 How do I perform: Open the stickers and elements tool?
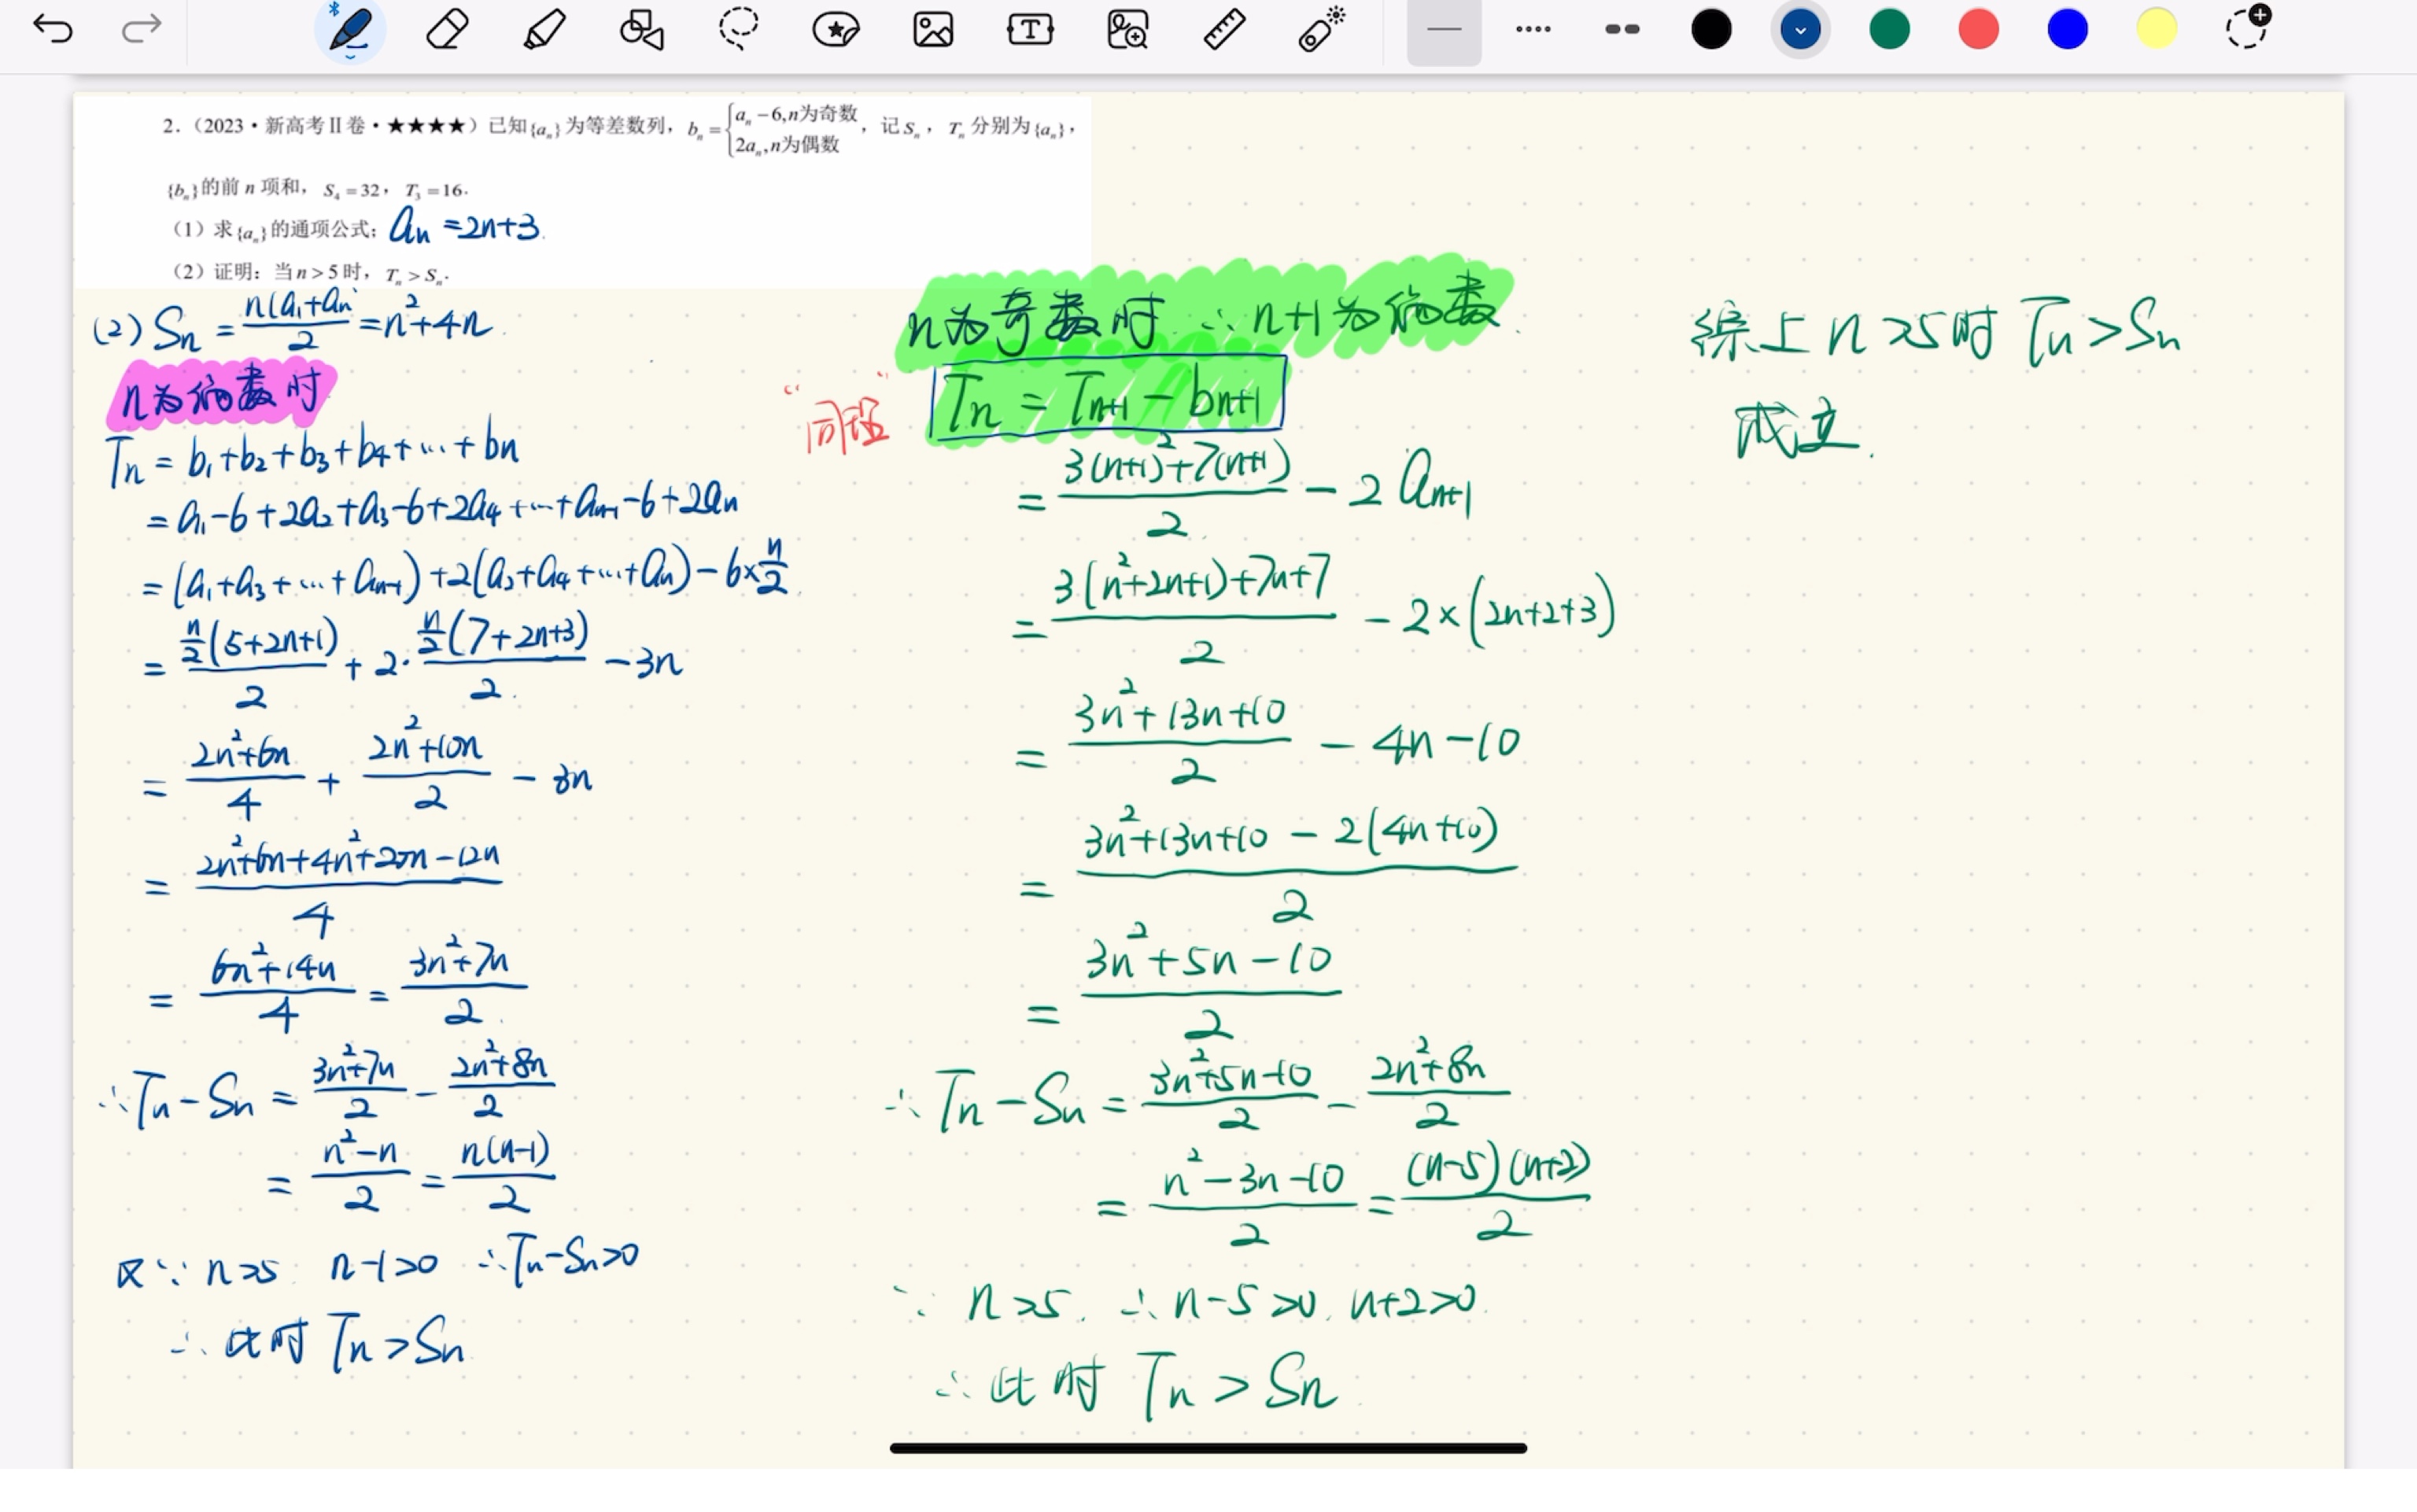coord(835,29)
